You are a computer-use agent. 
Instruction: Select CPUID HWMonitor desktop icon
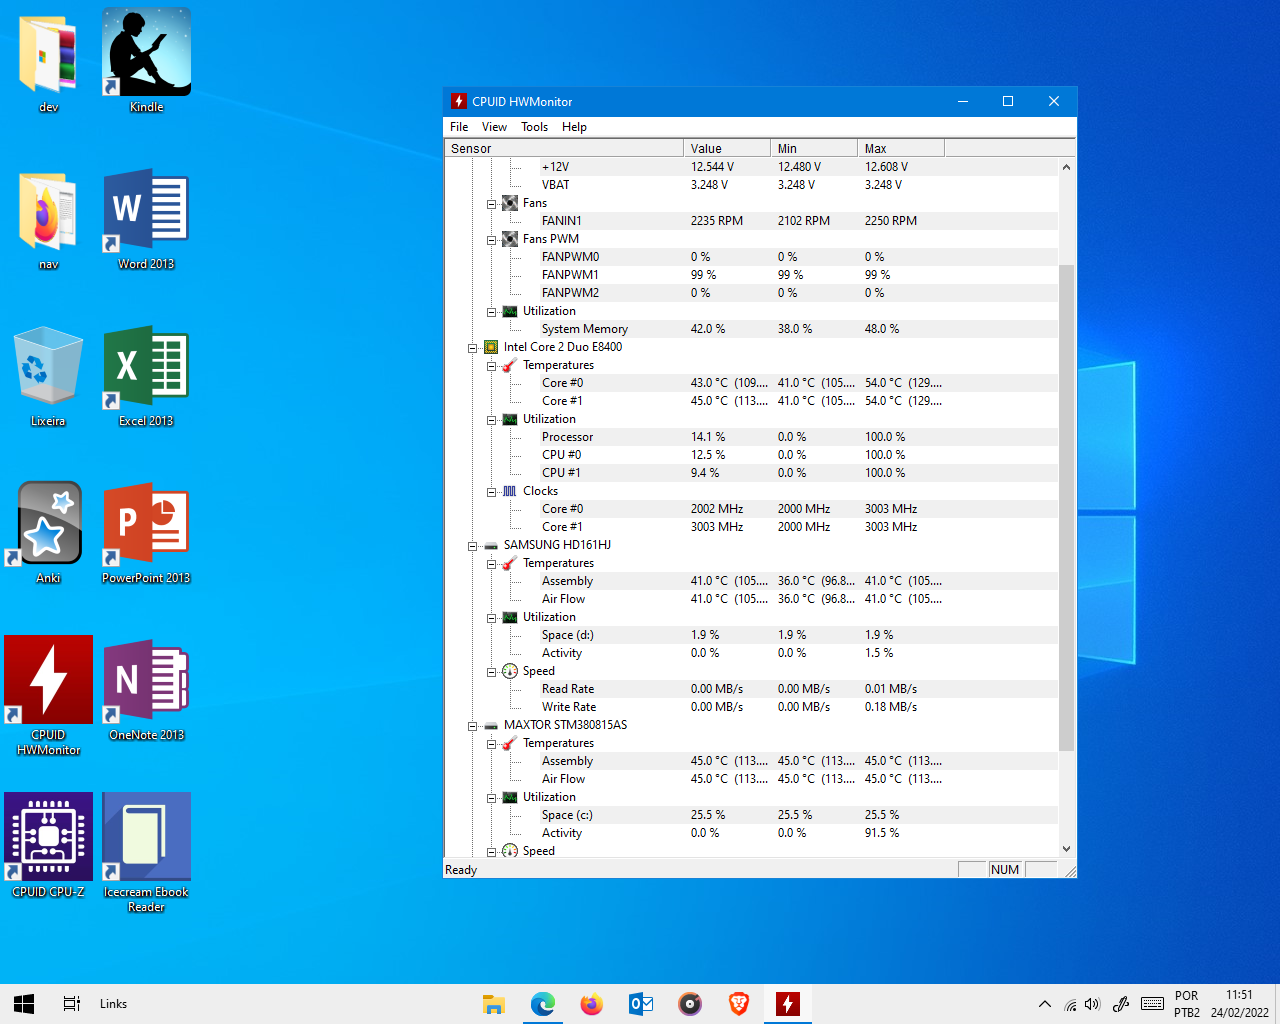[48, 696]
